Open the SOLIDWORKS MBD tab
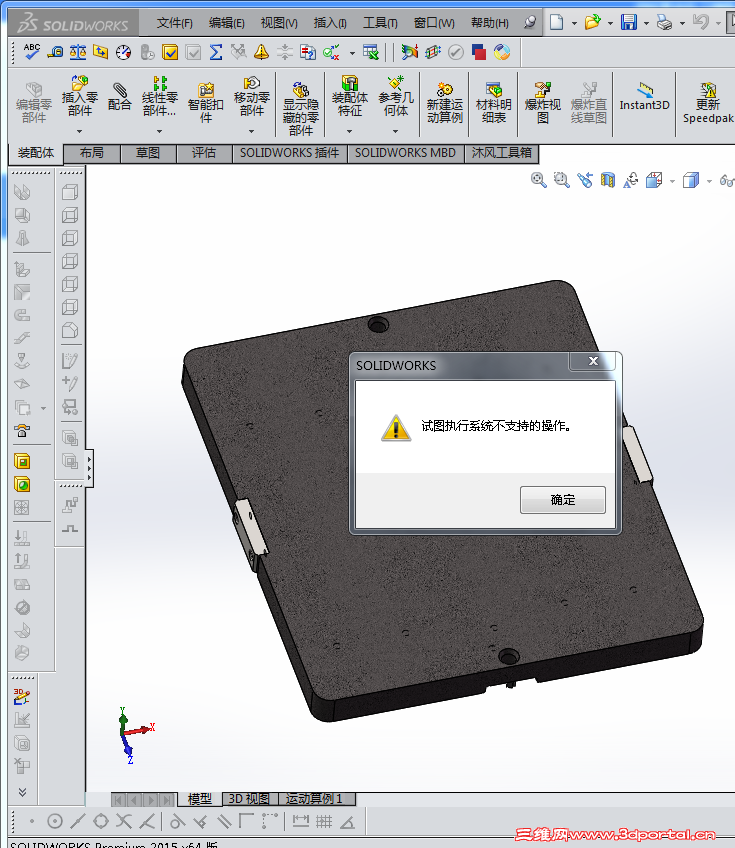The width and height of the screenshot is (735, 848). pos(405,153)
